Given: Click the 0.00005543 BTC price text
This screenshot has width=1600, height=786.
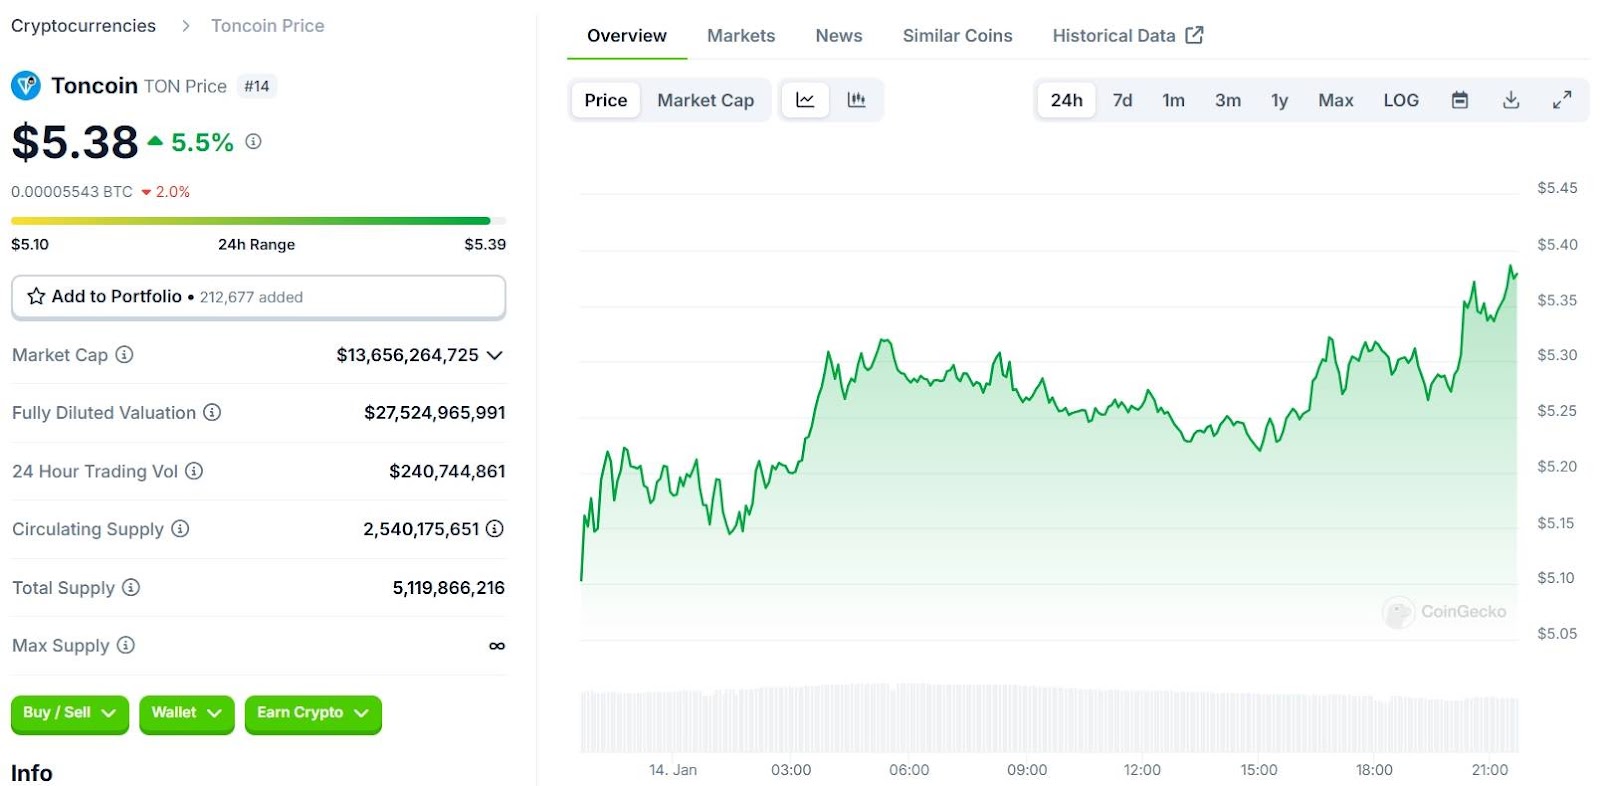Looking at the screenshot, I should (x=72, y=192).
